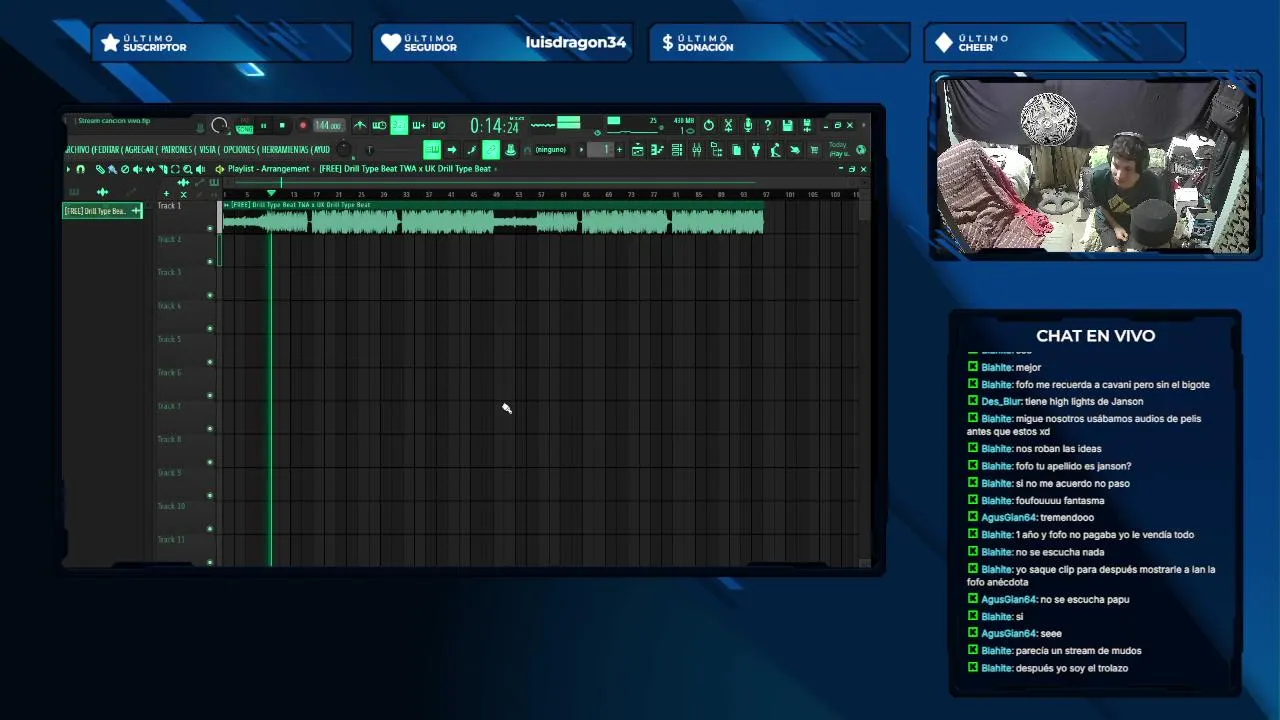
Task: Select [FREE] Drill Type Beat in picker panel
Action: [102, 211]
